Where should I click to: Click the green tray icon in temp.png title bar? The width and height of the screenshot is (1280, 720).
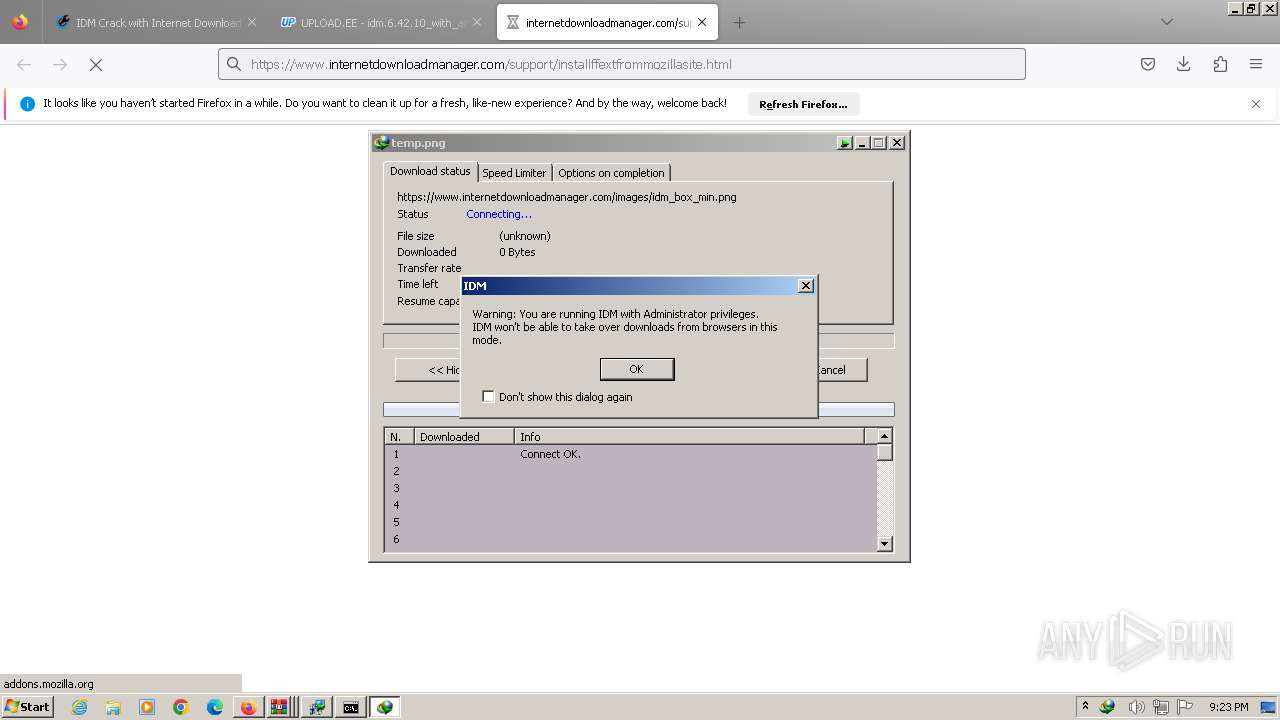(x=845, y=143)
